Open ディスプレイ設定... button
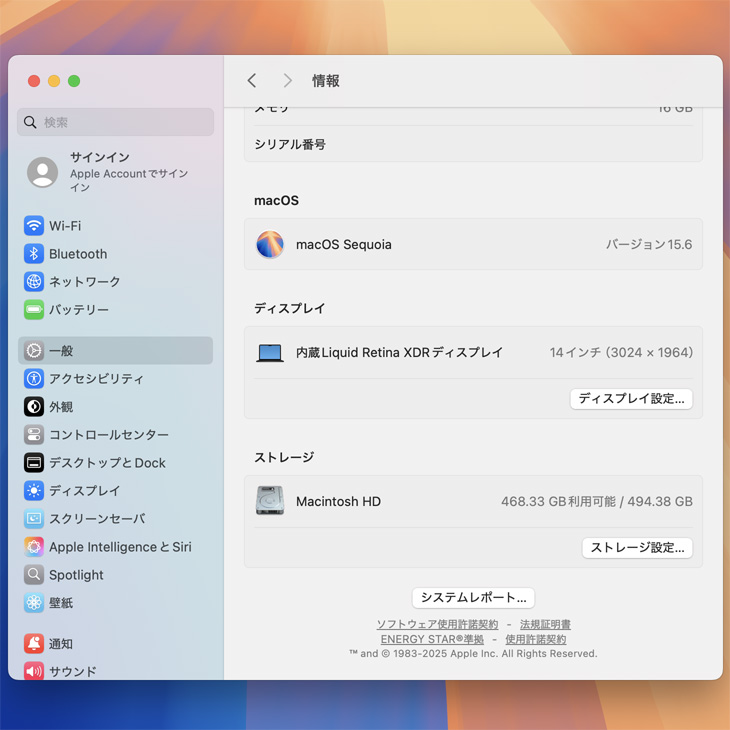The height and width of the screenshot is (730, 730). click(x=631, y=399)
